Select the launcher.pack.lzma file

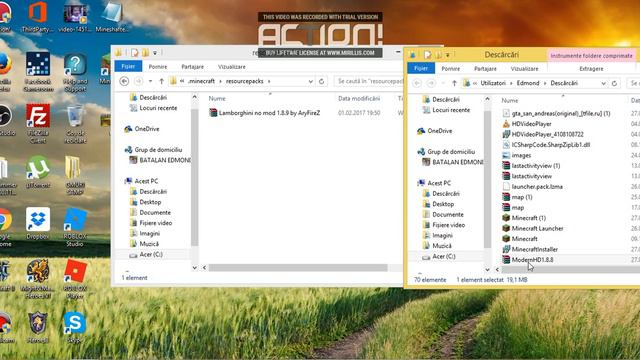coord(532,187)
